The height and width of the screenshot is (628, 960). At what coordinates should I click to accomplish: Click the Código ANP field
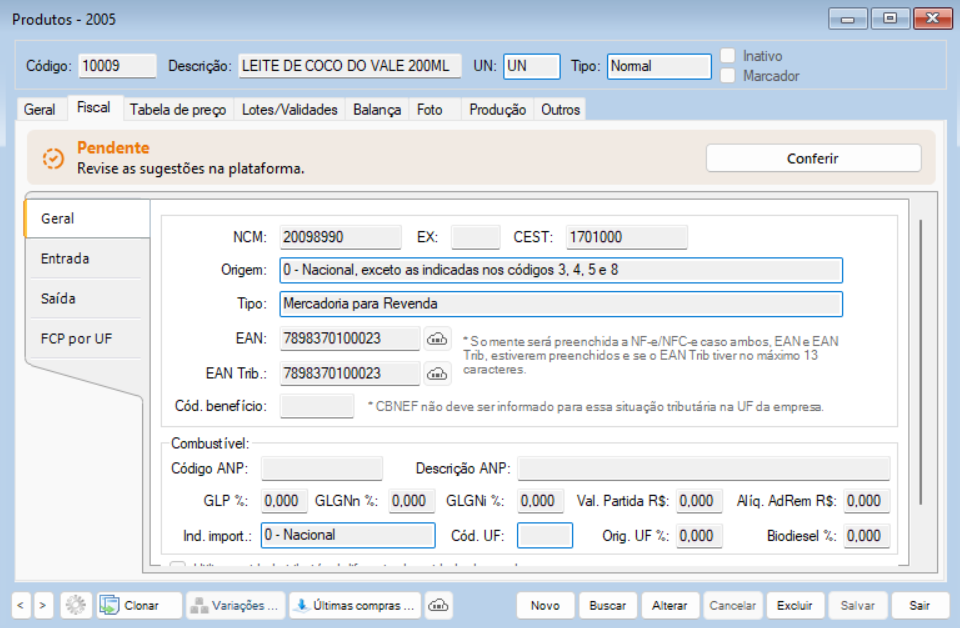(x=322, y=468)
